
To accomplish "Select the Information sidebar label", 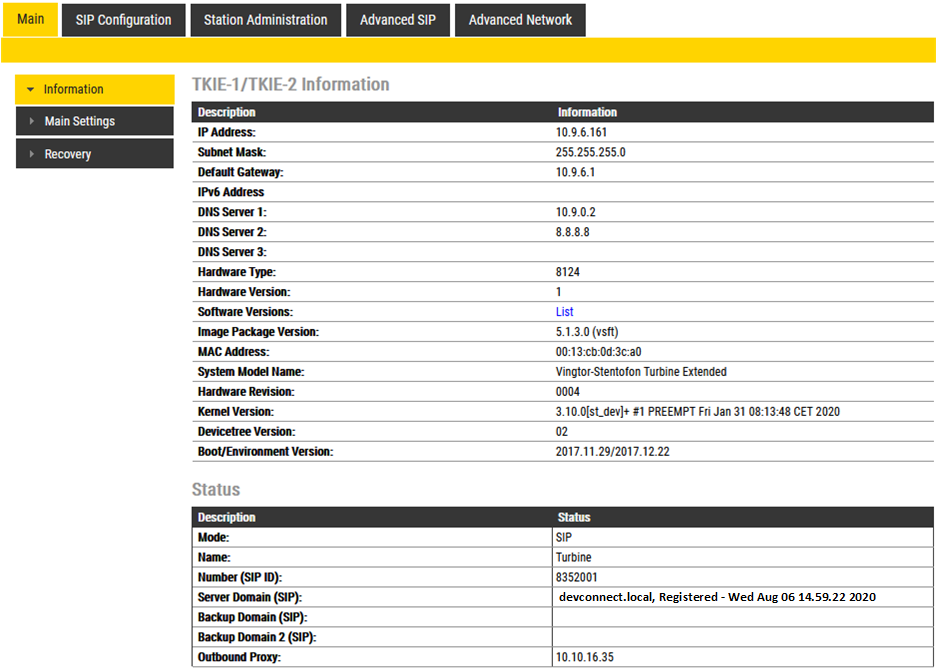I will coord(73,90).
